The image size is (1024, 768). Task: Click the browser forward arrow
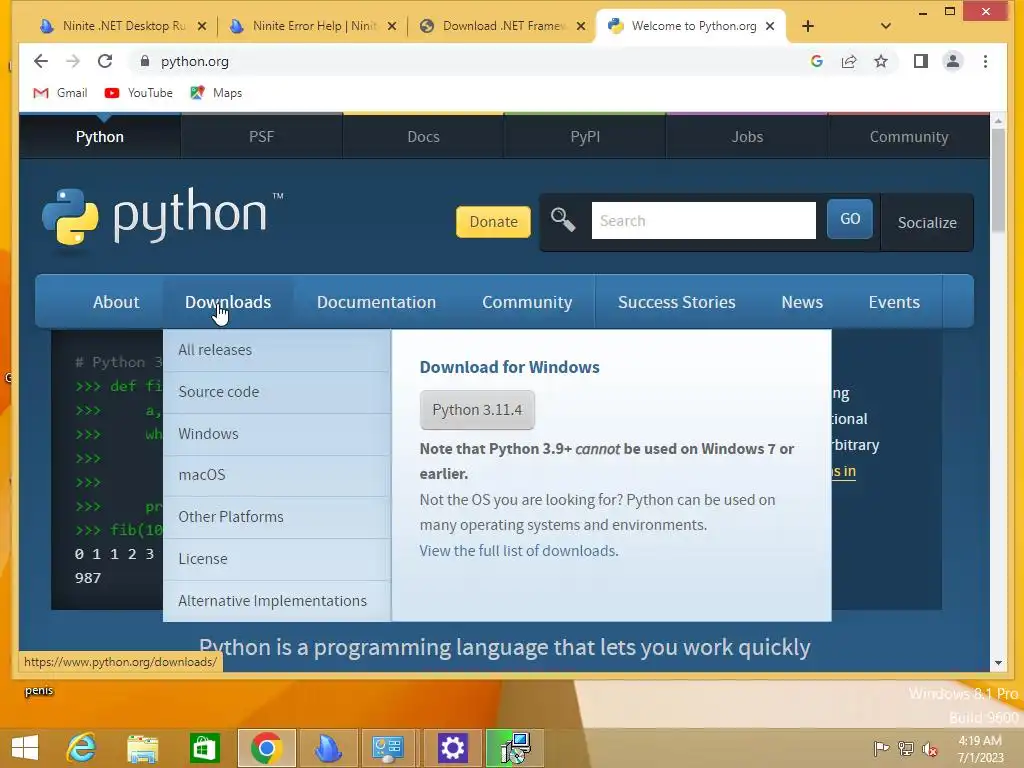pyautogui.click(x=72, y=61)
